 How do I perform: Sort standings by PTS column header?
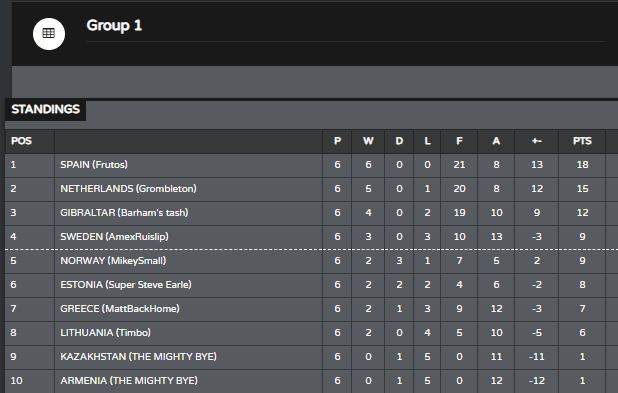pyautogui.click(x=582, y=141)
